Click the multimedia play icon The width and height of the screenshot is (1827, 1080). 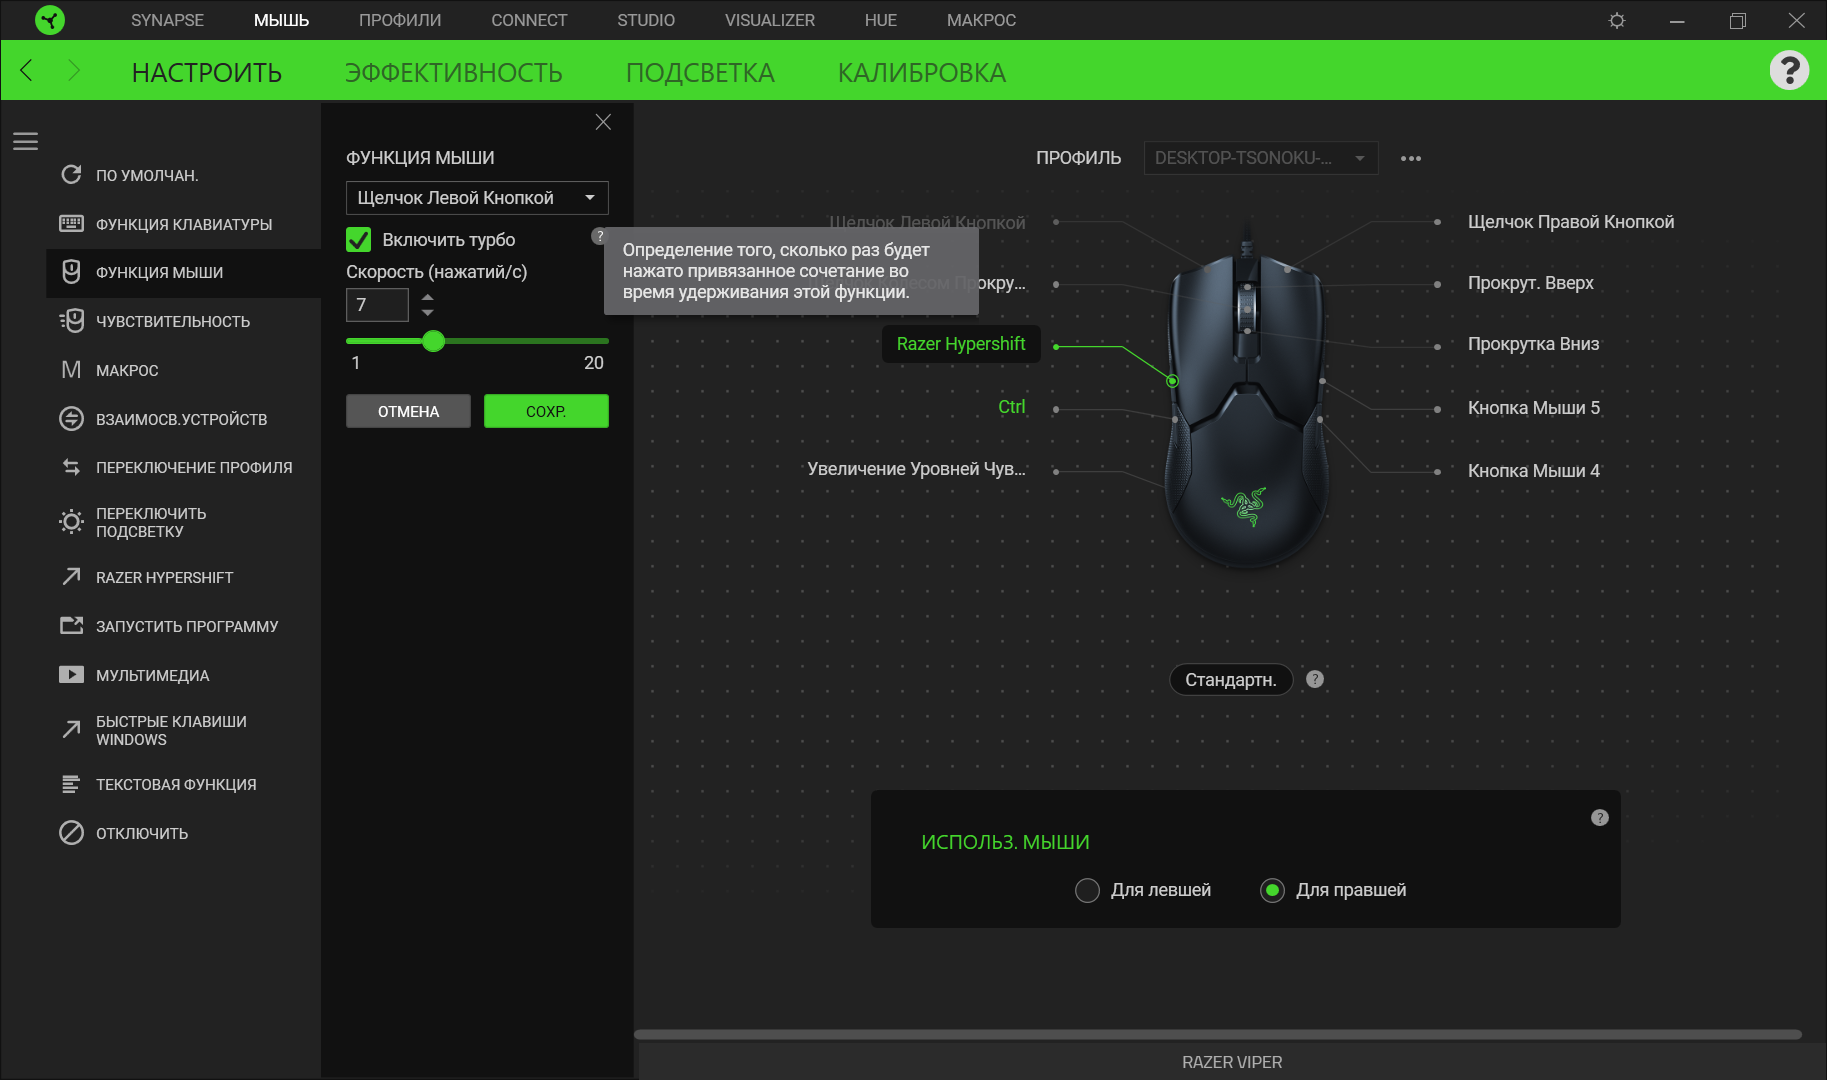(71, 675)
